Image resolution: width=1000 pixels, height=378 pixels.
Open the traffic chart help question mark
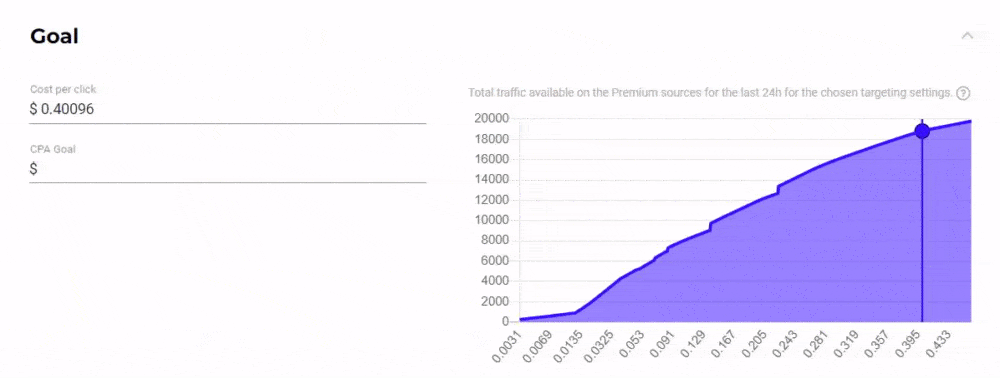click(963, 94)
